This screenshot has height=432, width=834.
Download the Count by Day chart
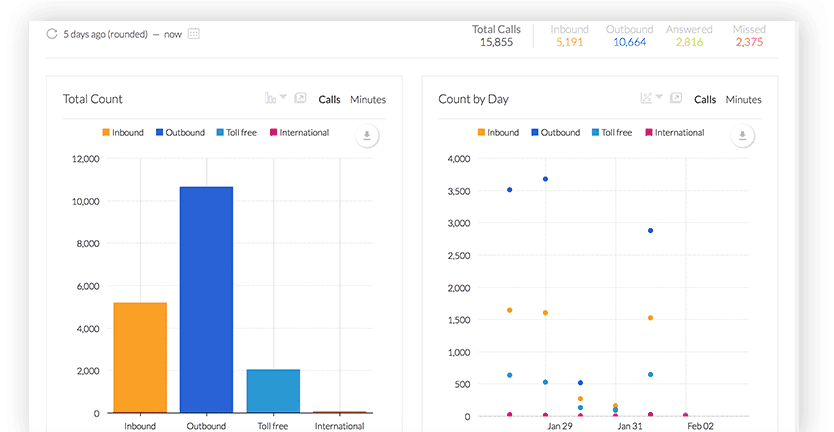click(742, 136)
